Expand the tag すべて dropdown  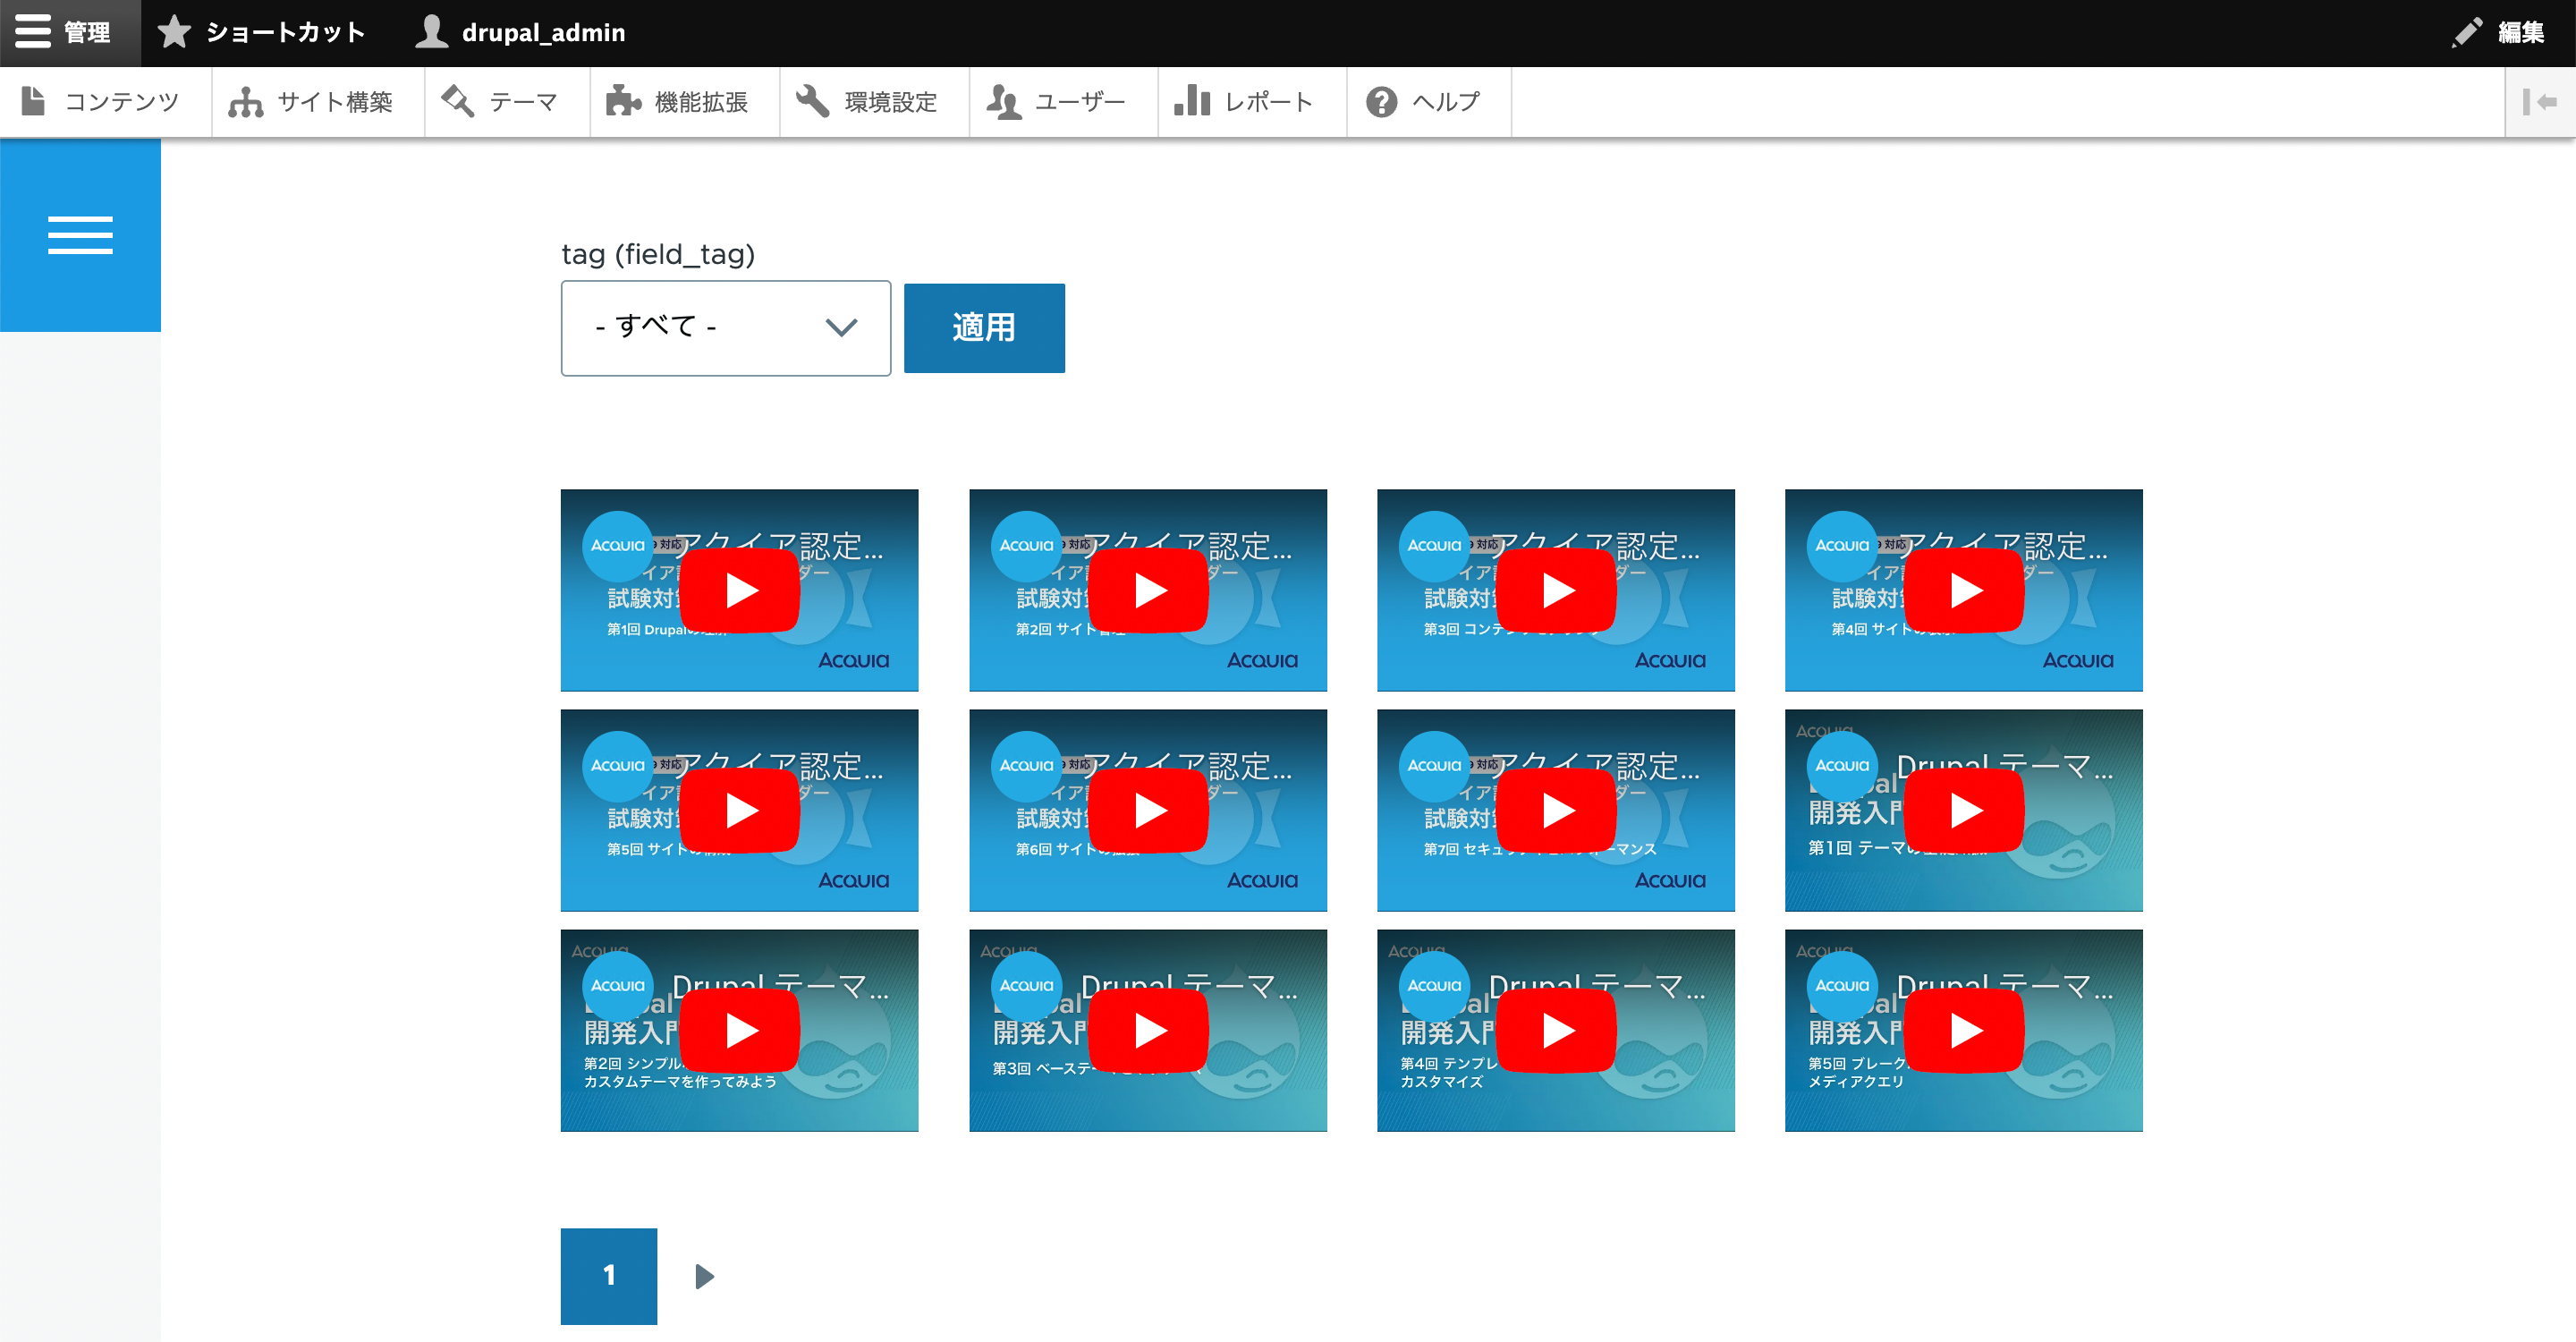(x=726, y=328)
